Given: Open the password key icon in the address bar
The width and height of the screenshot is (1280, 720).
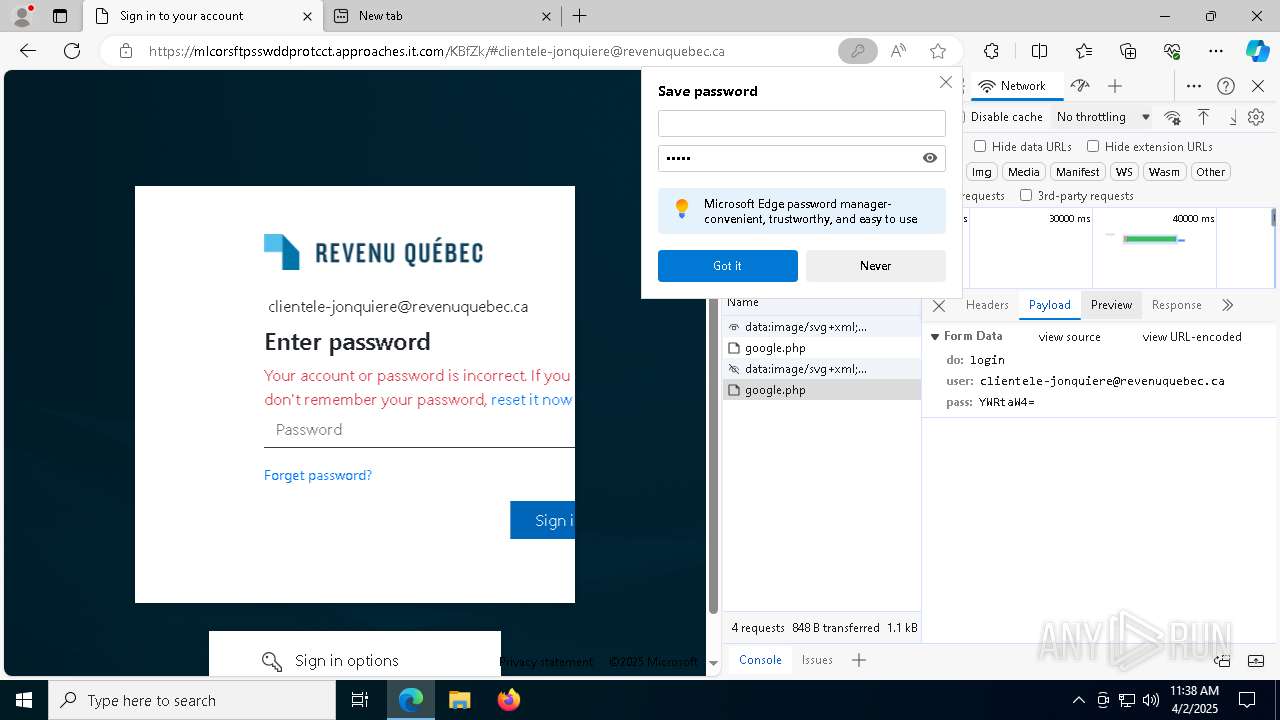Looking at the screenshot, I should click(857, 51).
